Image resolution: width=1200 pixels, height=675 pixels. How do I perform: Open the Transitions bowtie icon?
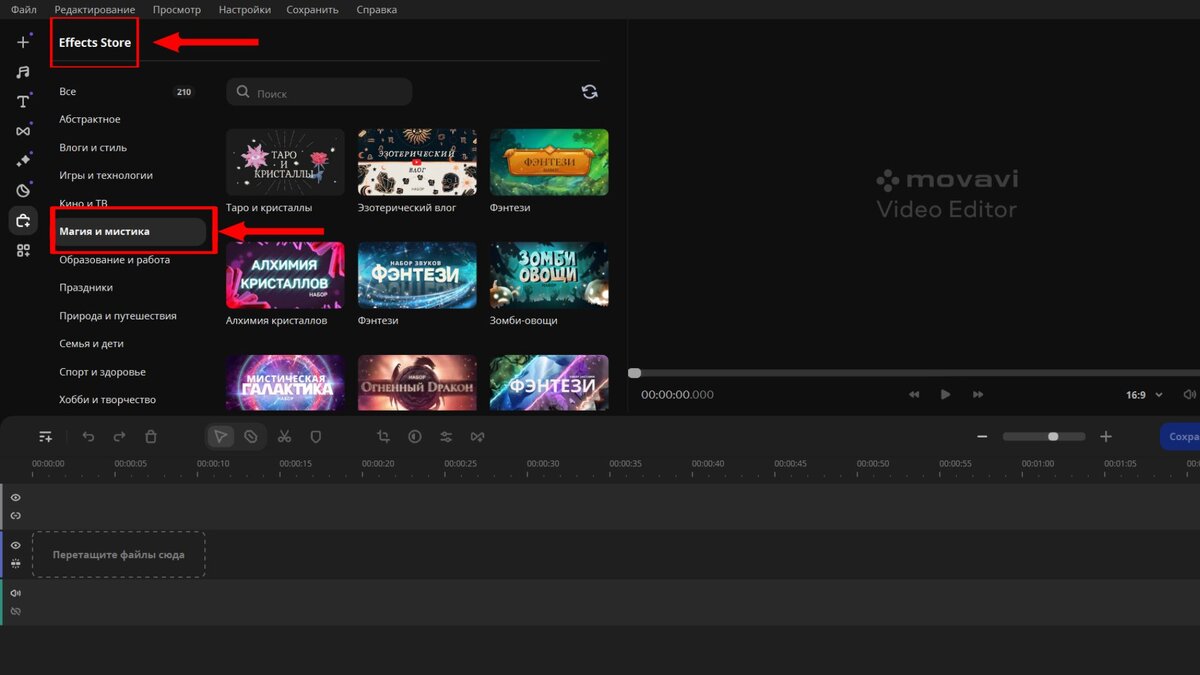tap(23, 131)
